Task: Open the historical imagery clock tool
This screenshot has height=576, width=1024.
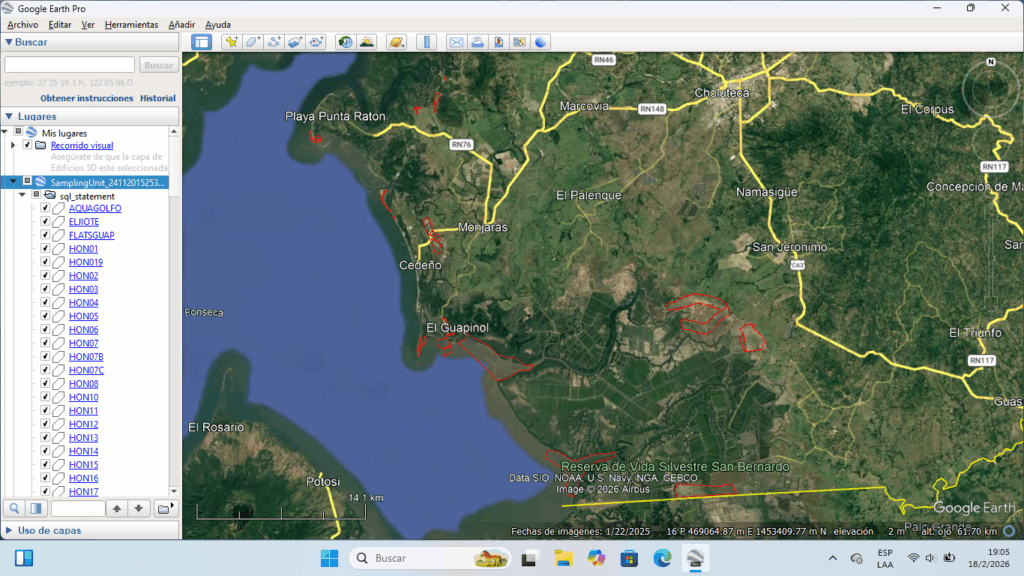Action: 345,42
